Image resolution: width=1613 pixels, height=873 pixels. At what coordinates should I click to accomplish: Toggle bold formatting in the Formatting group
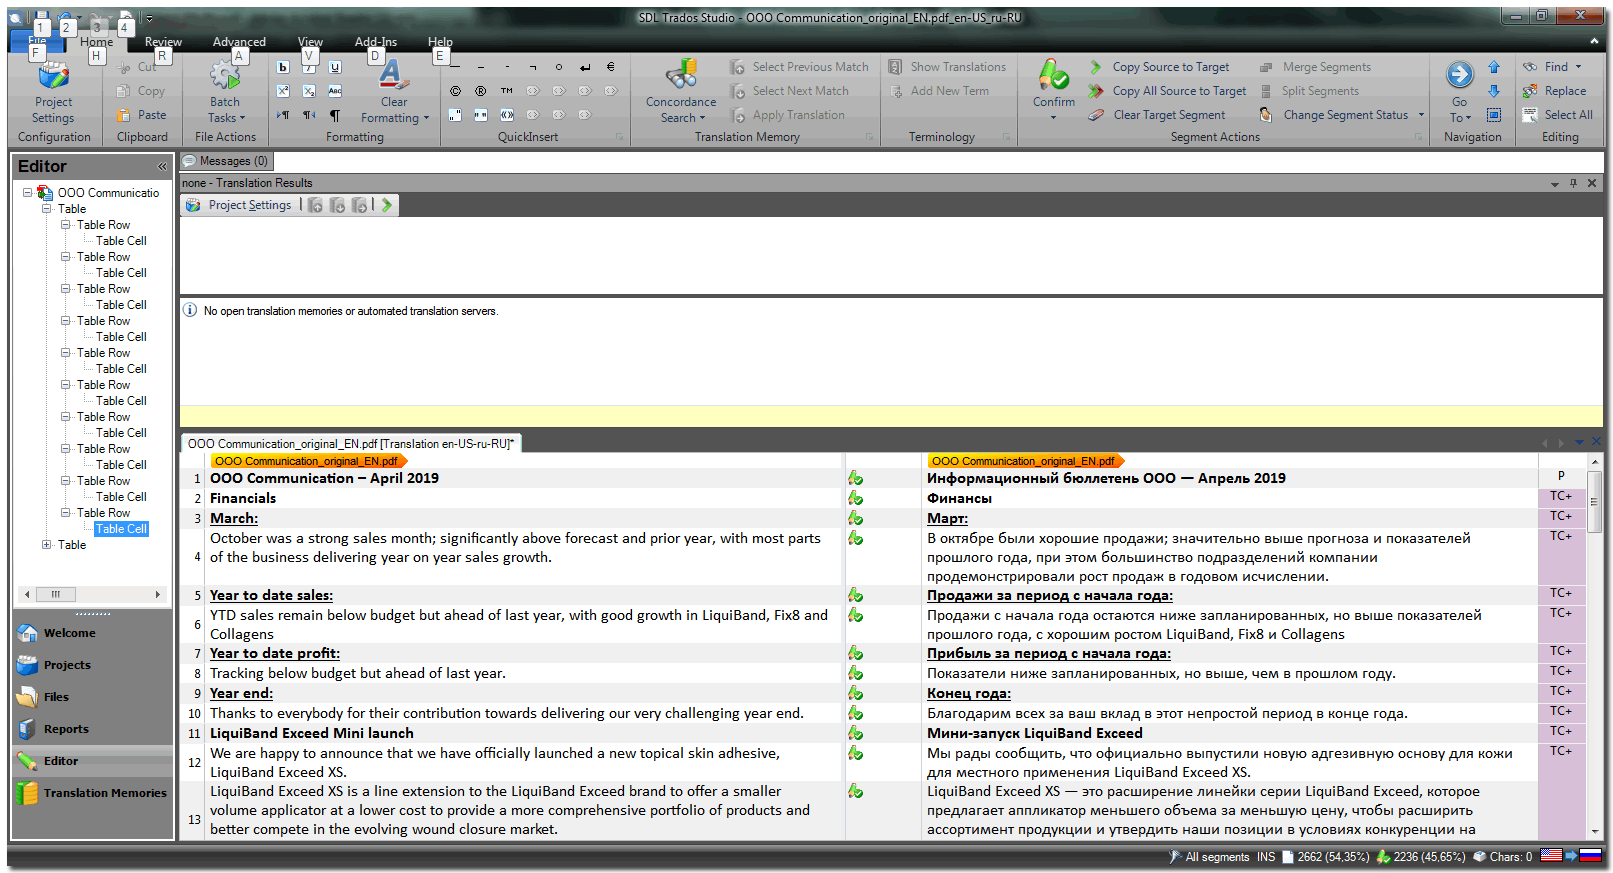(x=283, y=67)
